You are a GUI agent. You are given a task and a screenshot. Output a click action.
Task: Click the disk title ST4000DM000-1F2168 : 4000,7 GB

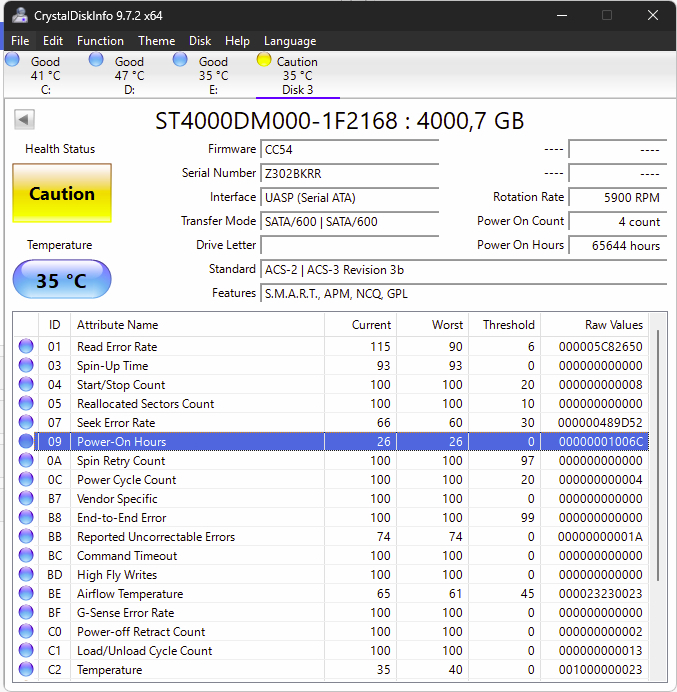(x=339, y=120)
